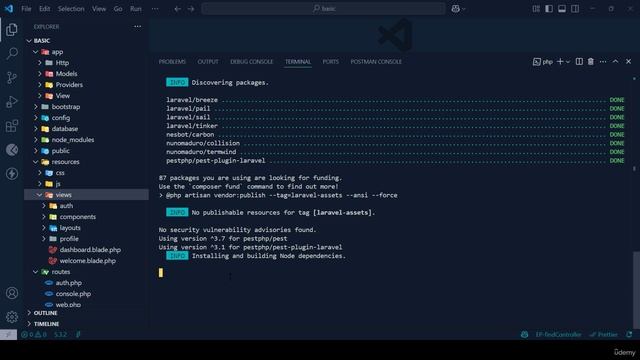Go back with the navigation arrow
This screenshot has width=640, height=360.
pos(178,9)
